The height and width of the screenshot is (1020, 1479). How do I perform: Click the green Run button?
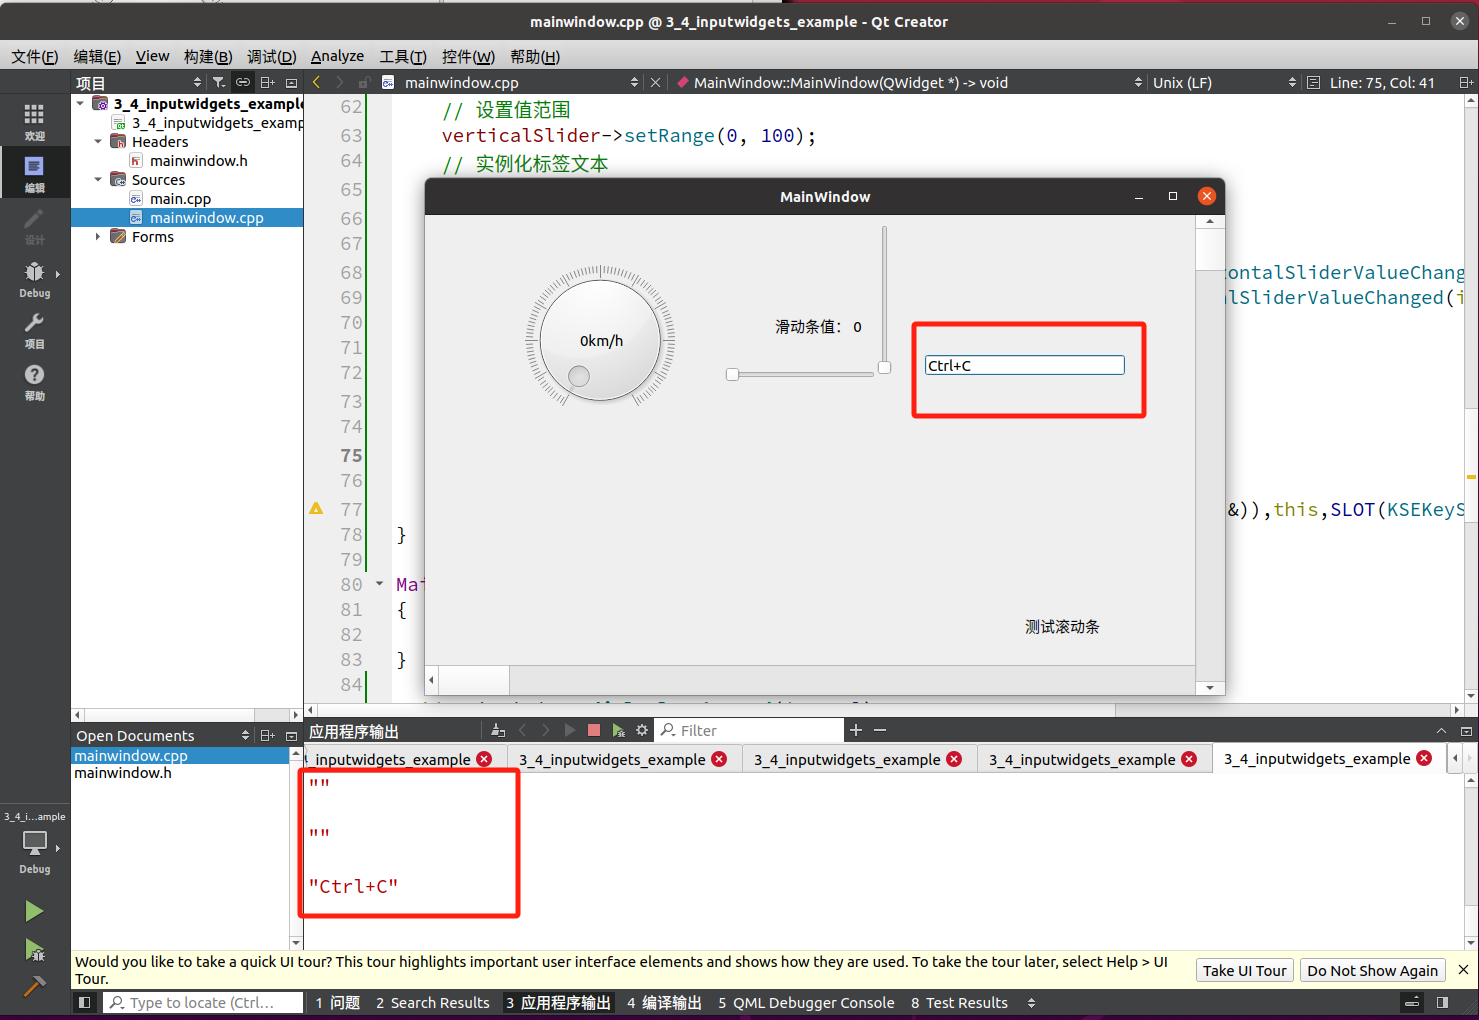point(34,911)
